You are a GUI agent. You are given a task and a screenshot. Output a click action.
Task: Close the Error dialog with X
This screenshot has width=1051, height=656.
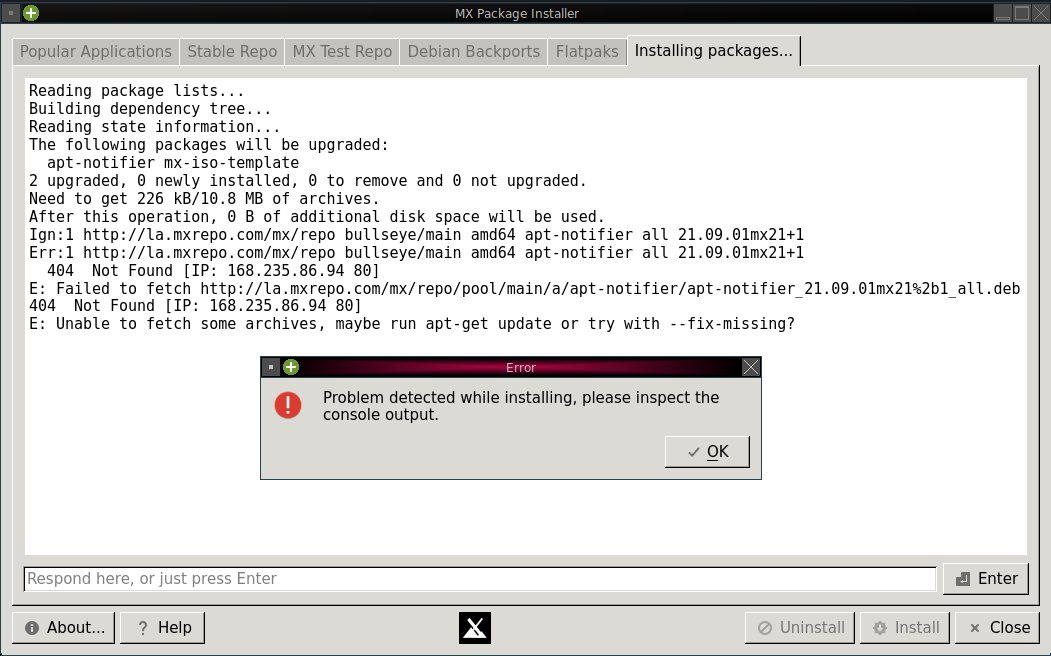(751, 367)
